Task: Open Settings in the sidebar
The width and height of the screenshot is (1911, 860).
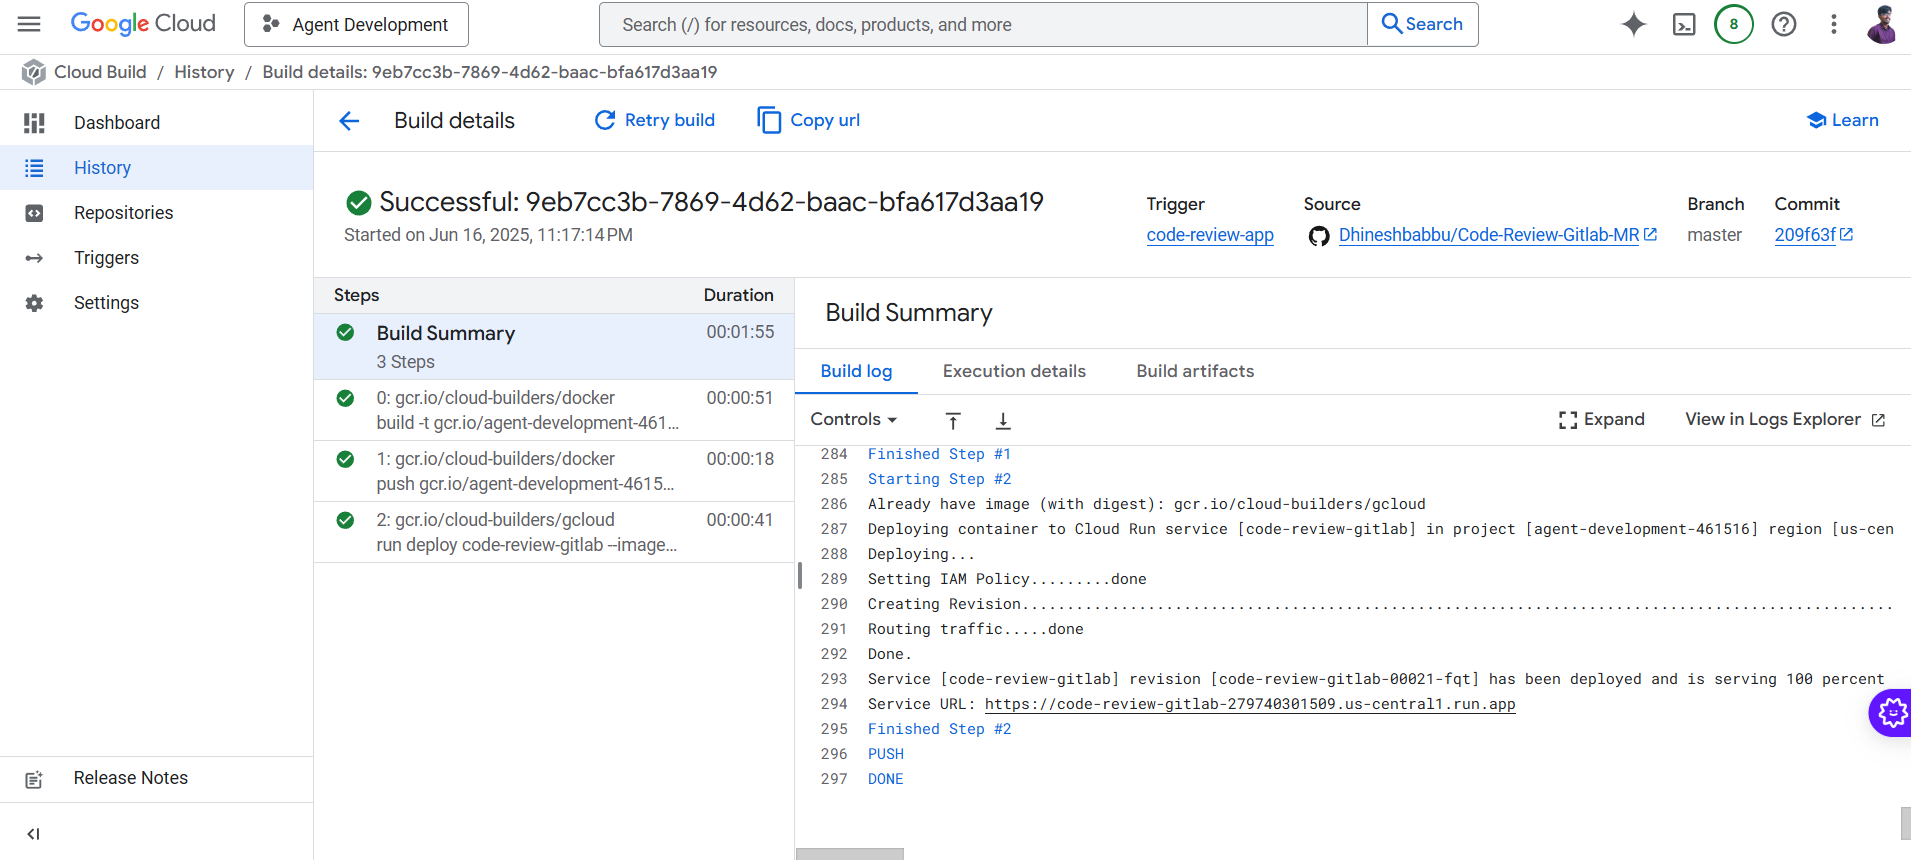Action: 156,303
